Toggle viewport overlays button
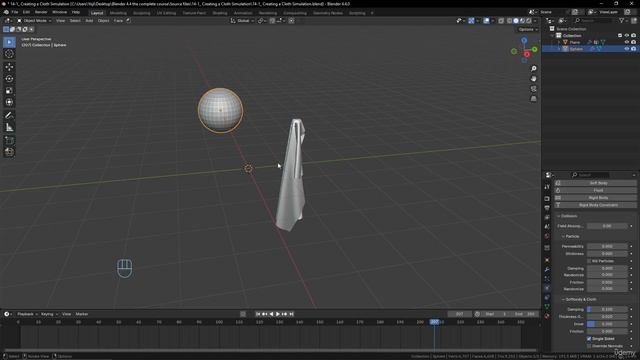This screenshot has width=640, height=360. coord(486,21)
